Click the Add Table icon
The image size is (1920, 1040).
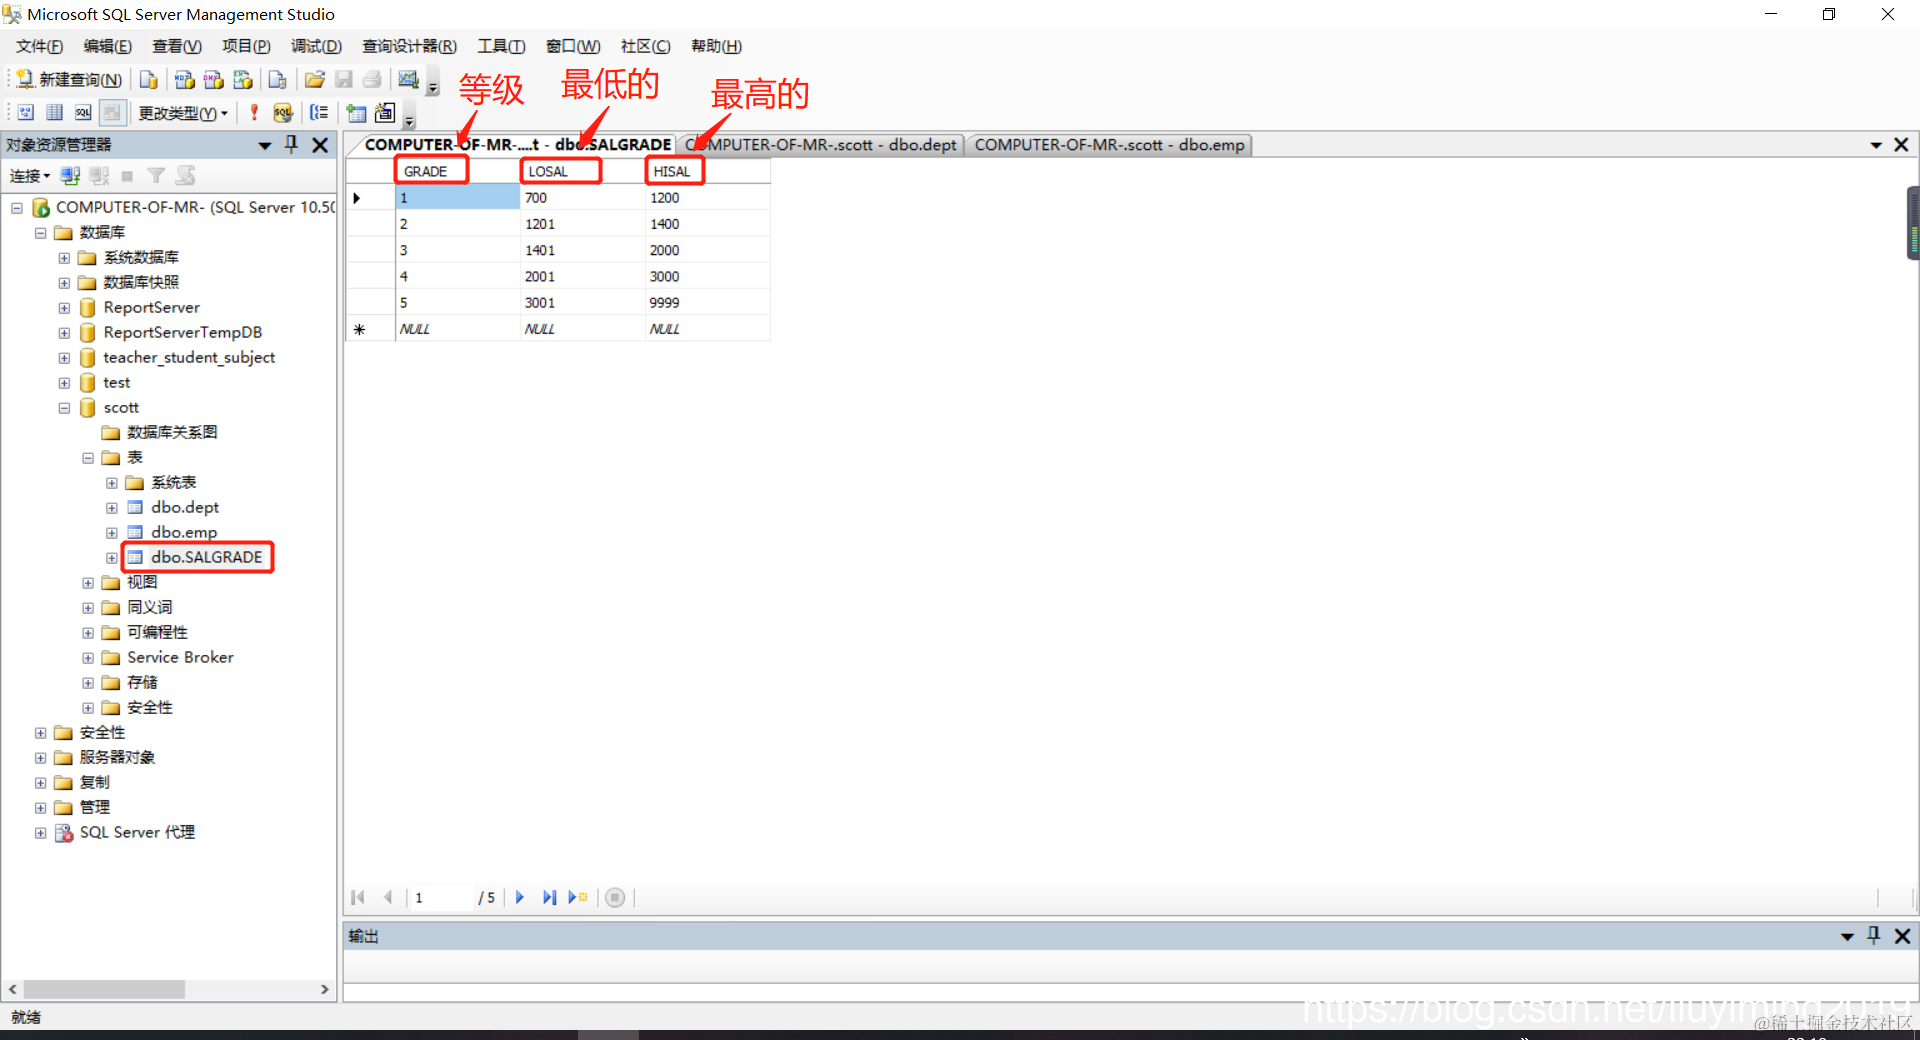point(356,113)
